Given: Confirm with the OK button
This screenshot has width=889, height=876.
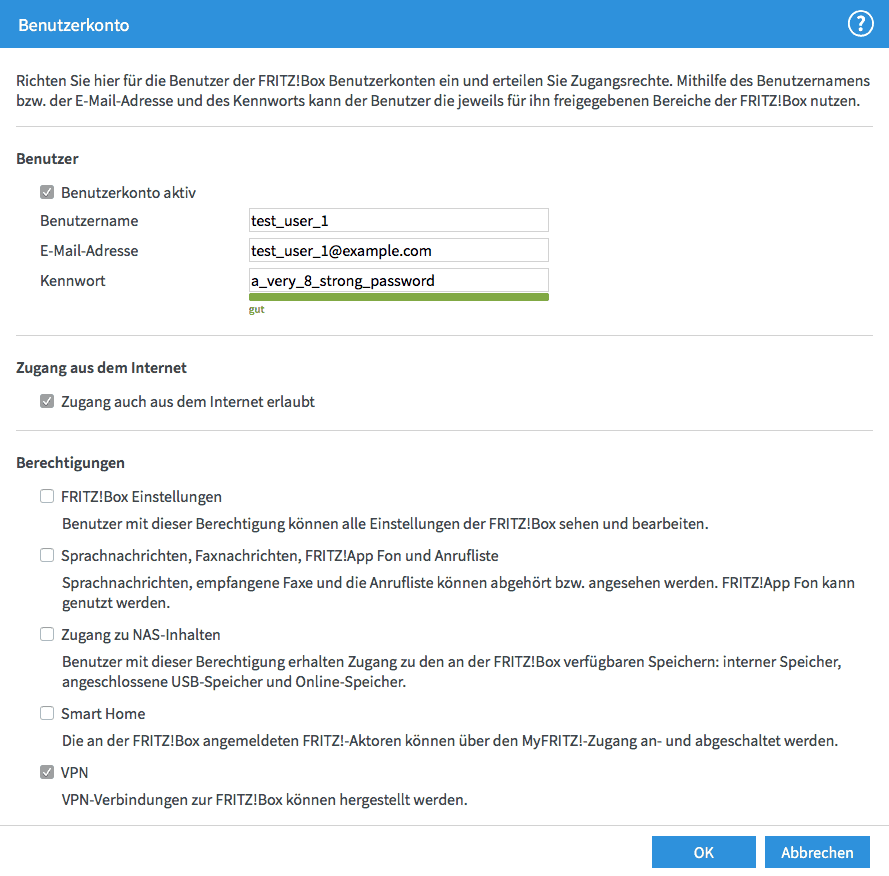Looking at the screenshot, I should (x=704, y=852).
